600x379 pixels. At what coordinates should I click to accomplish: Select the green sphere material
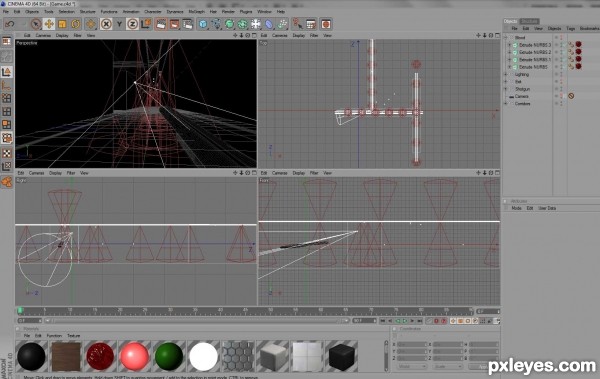[169, 356]
